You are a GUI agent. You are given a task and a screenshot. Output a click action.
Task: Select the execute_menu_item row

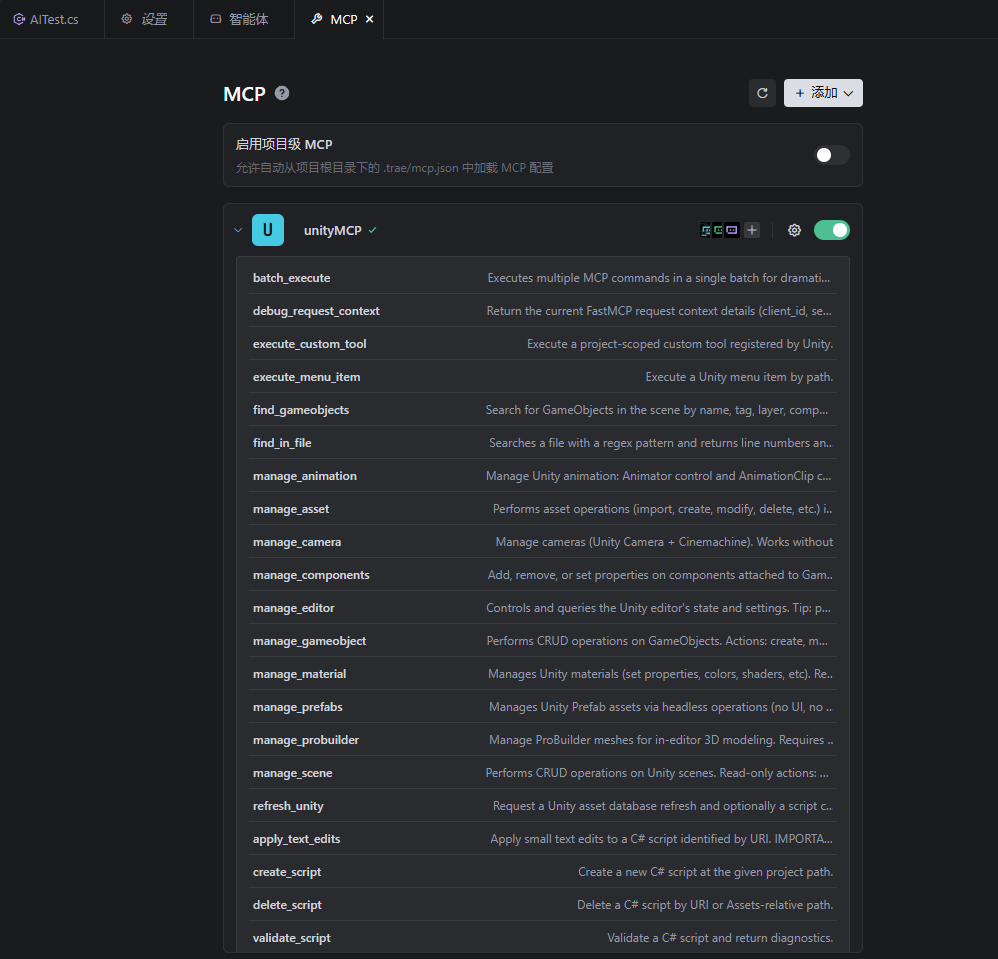[542, 377]
